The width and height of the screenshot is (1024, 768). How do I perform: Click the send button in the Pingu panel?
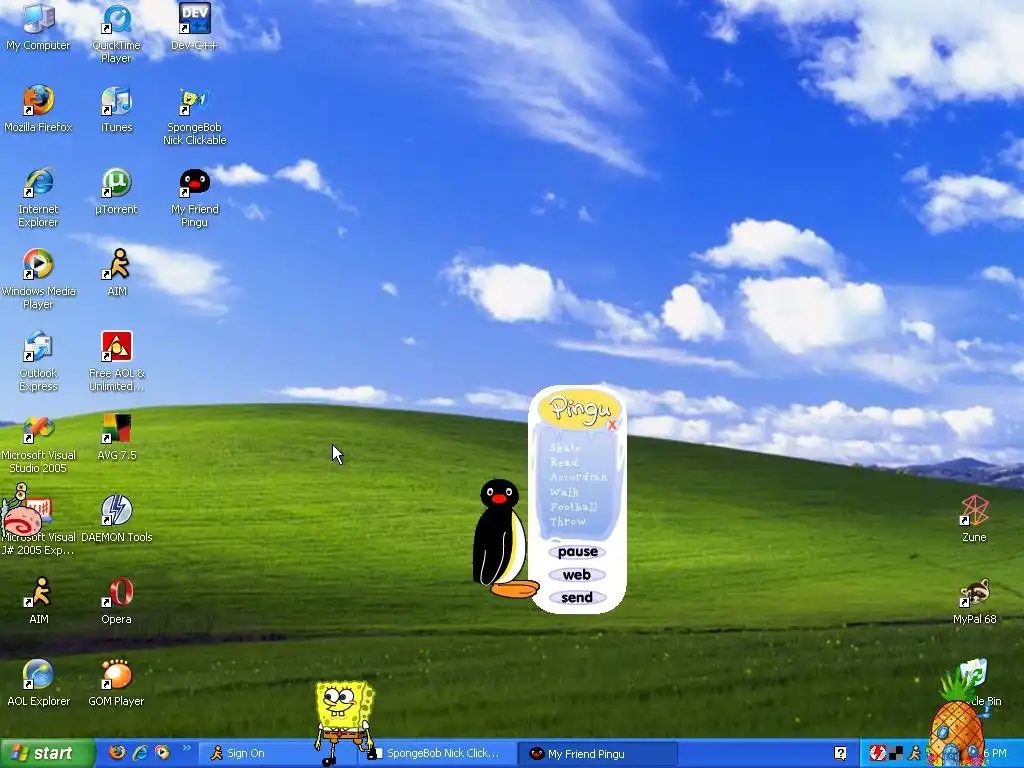[577, 598]
